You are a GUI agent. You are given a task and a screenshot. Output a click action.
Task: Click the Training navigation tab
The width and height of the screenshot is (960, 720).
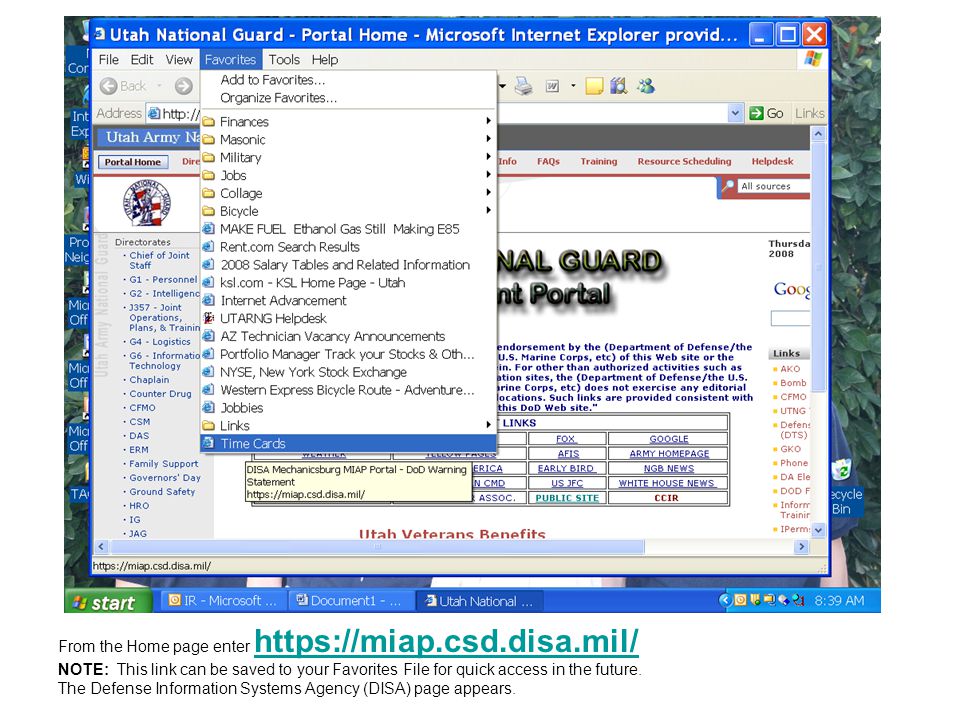599,162
